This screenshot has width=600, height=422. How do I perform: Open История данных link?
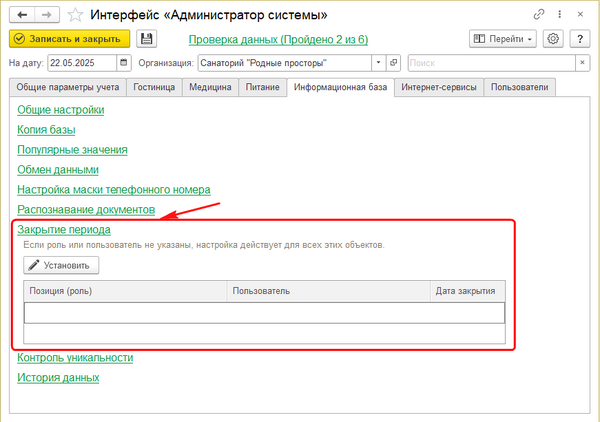point(58,377)
